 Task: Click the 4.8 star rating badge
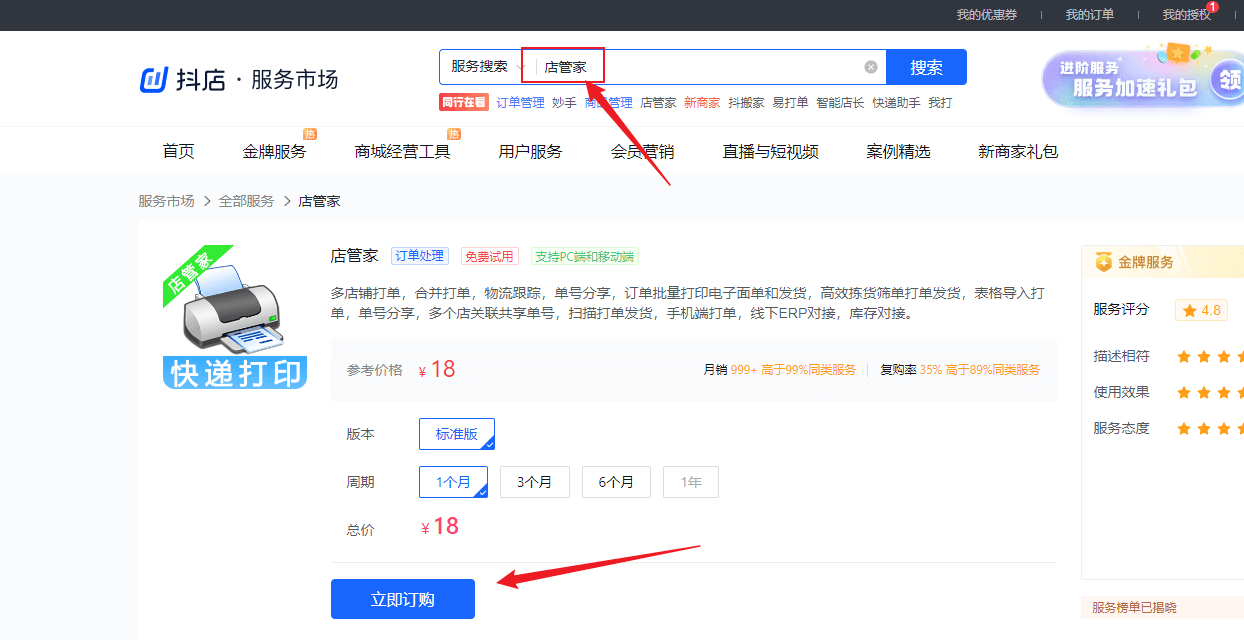(x=1201, y=310)
